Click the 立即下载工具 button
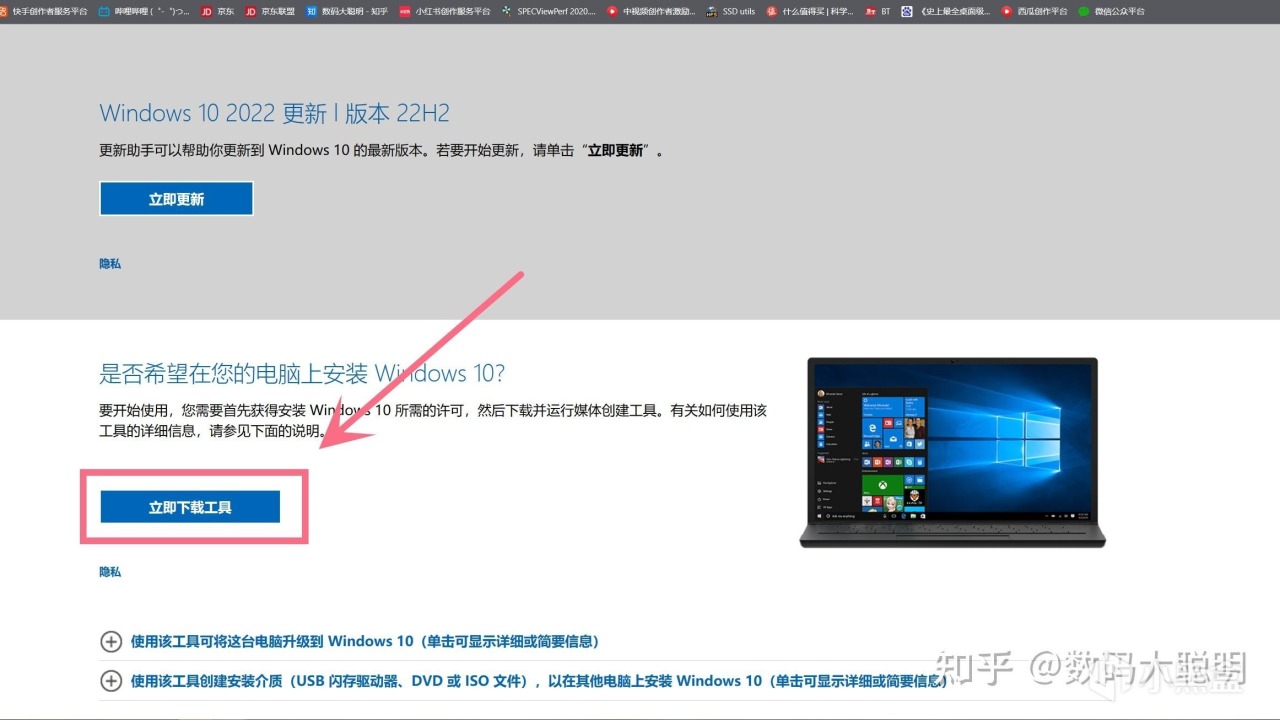This screenshot has width=1280, height=720. 190,507
